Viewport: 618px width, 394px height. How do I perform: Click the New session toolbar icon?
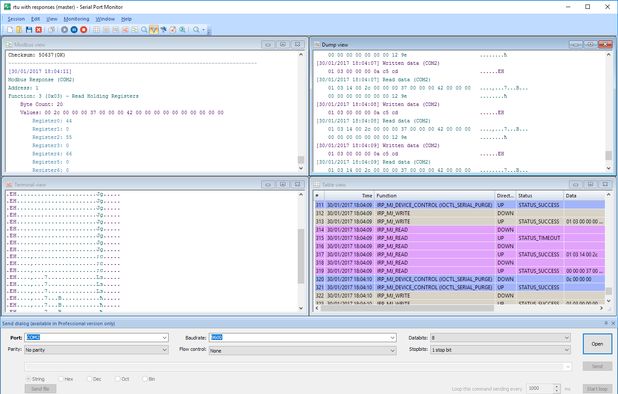[10, 30]
